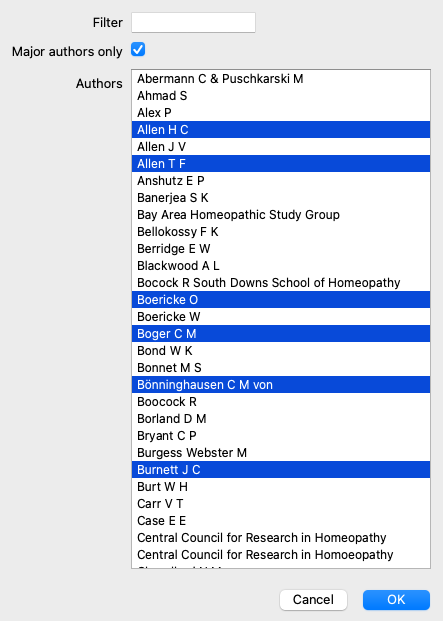Viewport: 443px width, 621px height.
Task: Choose Bay Area Homeopathic Study Group
Action: pyautogui.click(x=281, y=215)
